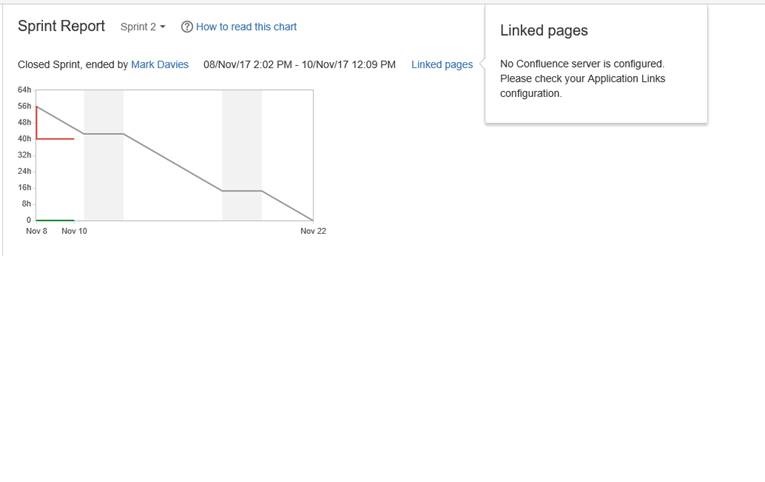Image resolution: width=765 pixels, height=482 pixels.
Task: Click the green time-spent line at chart bottom
Action: click(55, 221)
